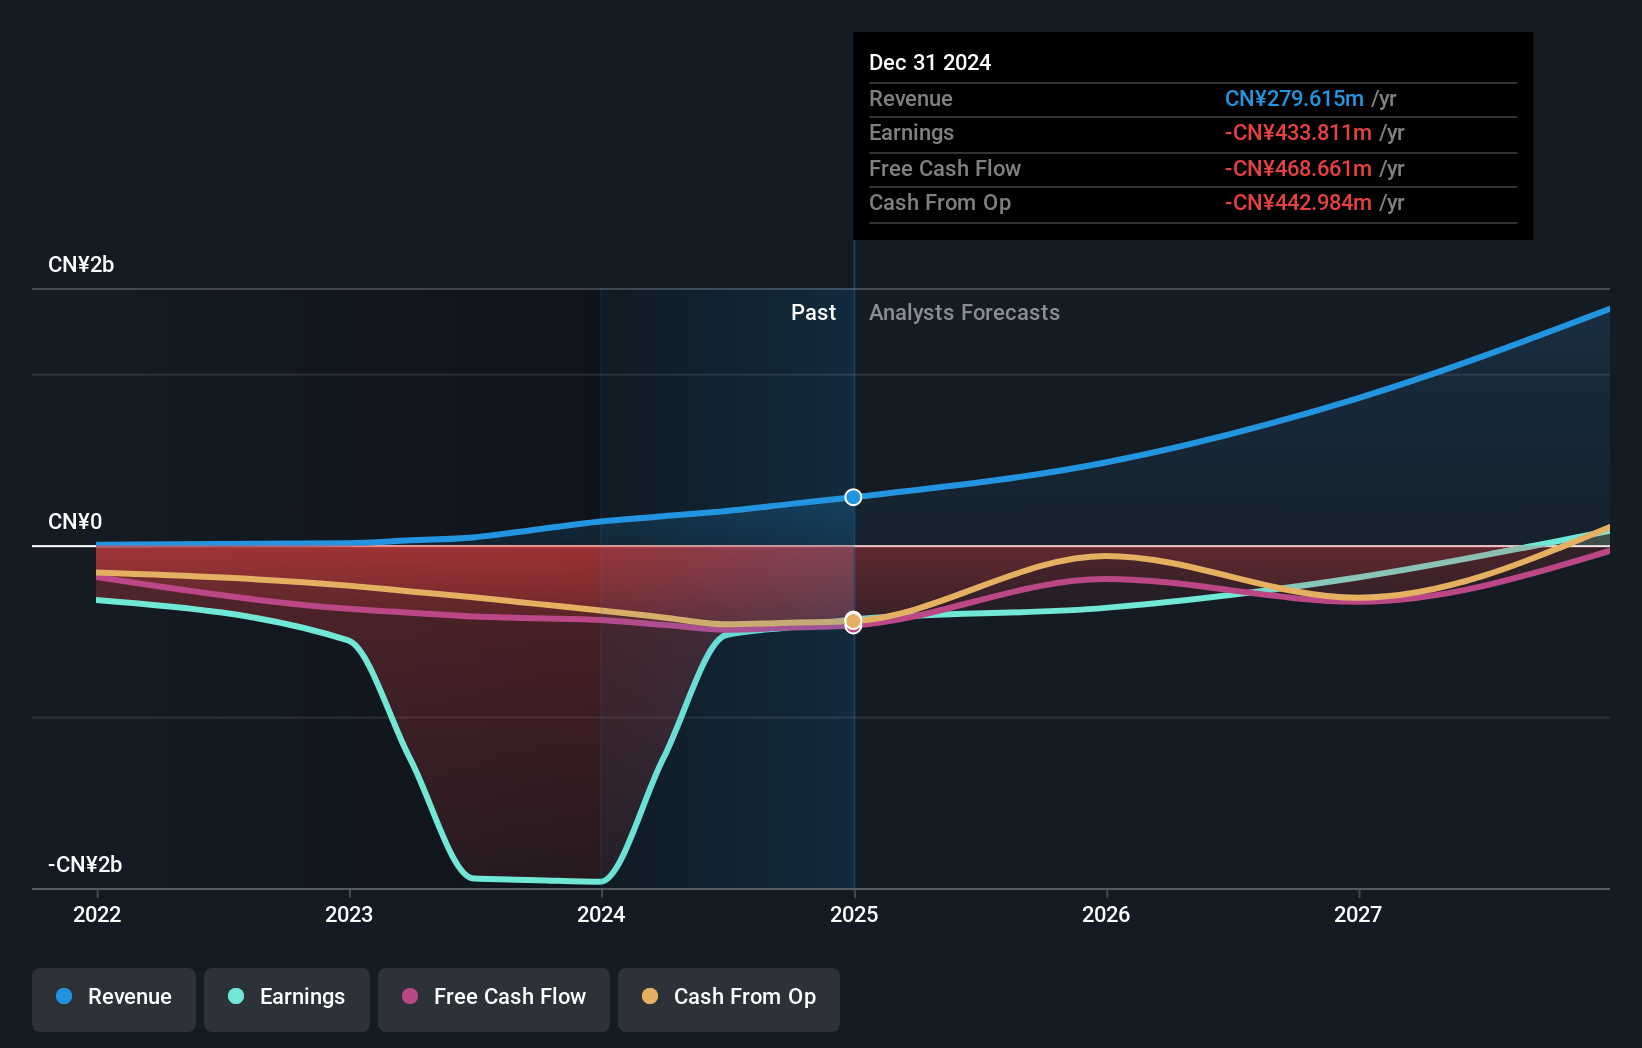Select the Past chart region label
Viewport: 1642px width, 1048px height.
[813, 312]
